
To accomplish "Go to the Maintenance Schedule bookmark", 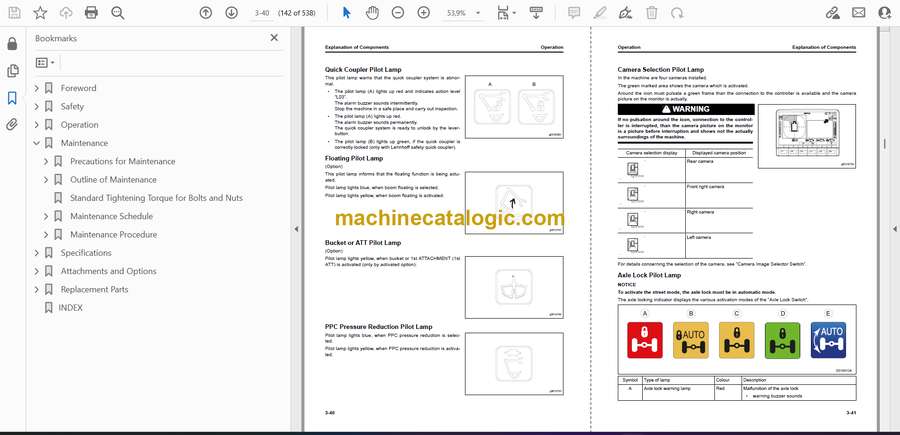I will [111, 216].
